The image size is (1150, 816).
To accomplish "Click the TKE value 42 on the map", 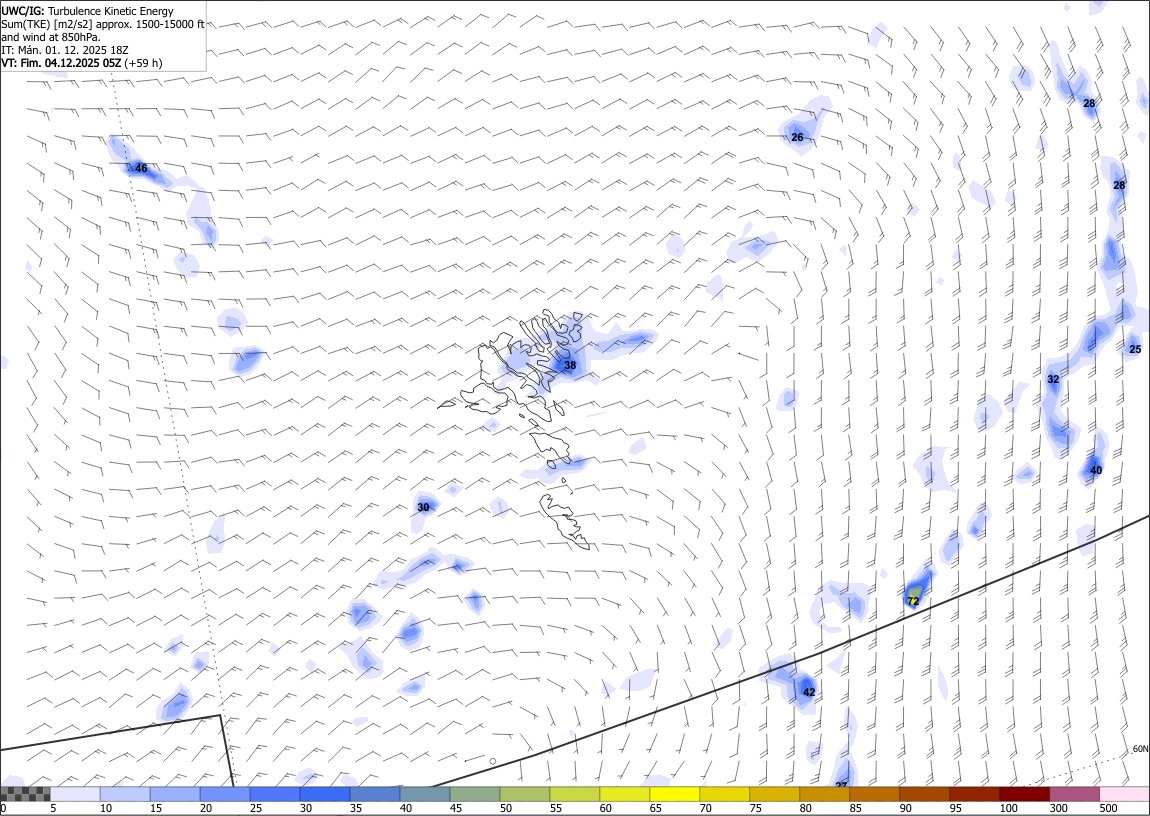I will tap(809, 692).
